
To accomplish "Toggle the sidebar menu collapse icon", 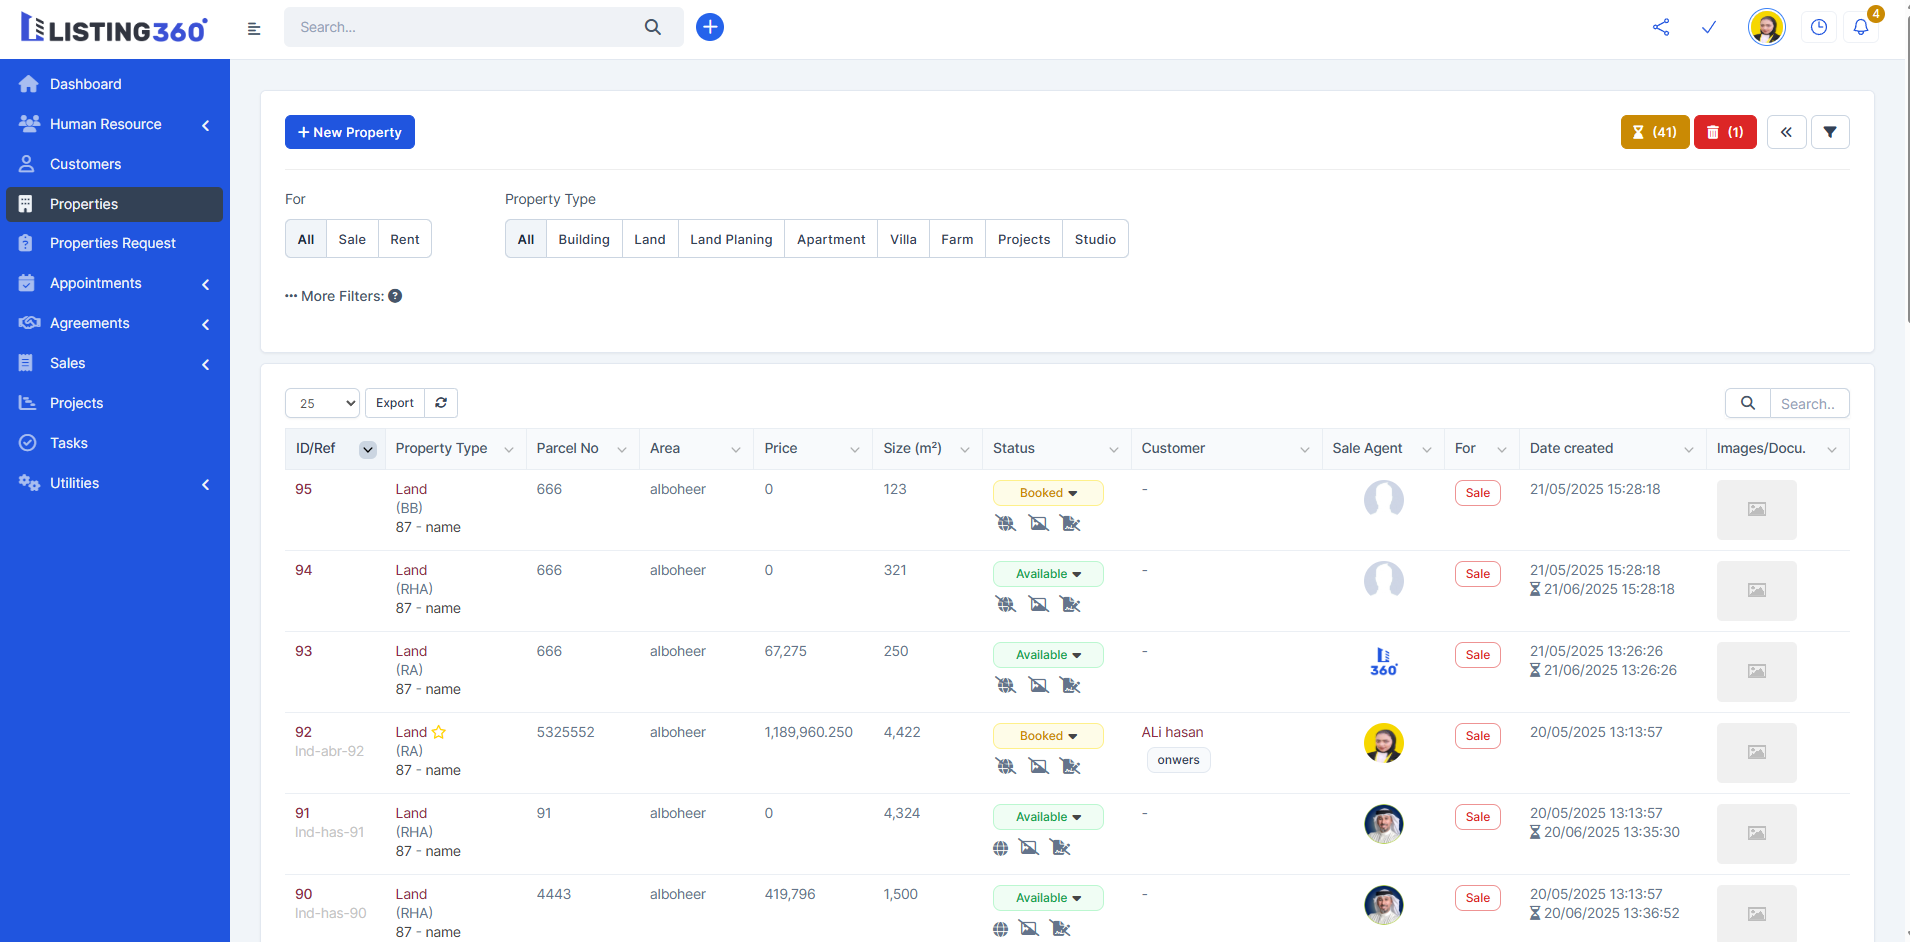I will click(x=254, y=28).
